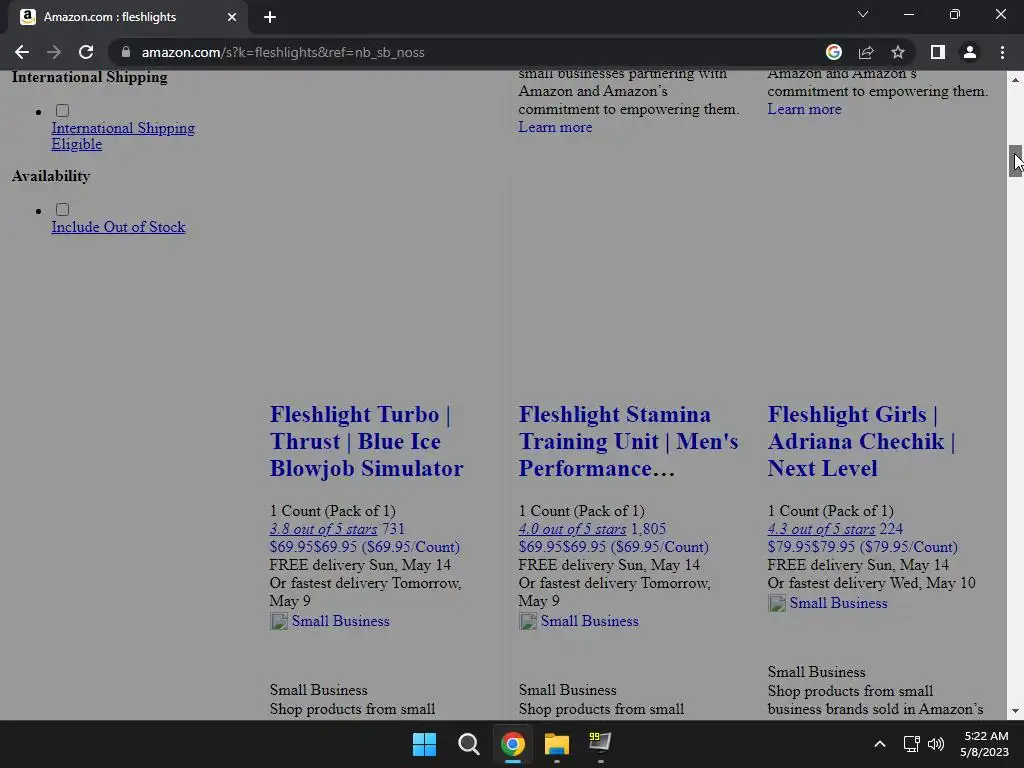
Task: Open the Windows Start menu
Action: coord(424,744)
